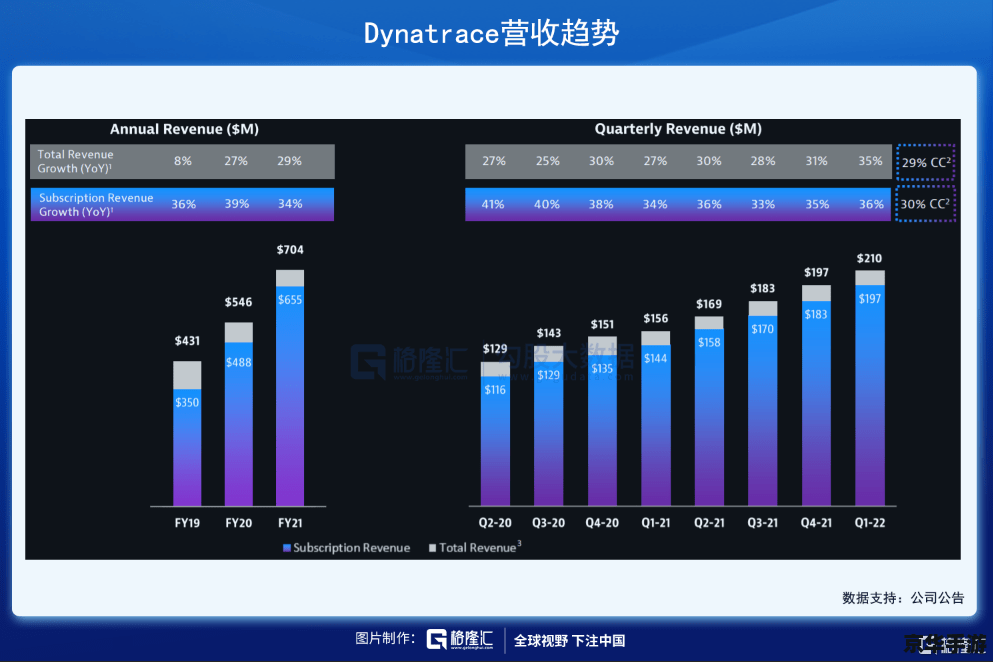Screen dimensions: 993x662
Task: Click the Annual Revenue ($M) heading
Action: click(184, 129)
